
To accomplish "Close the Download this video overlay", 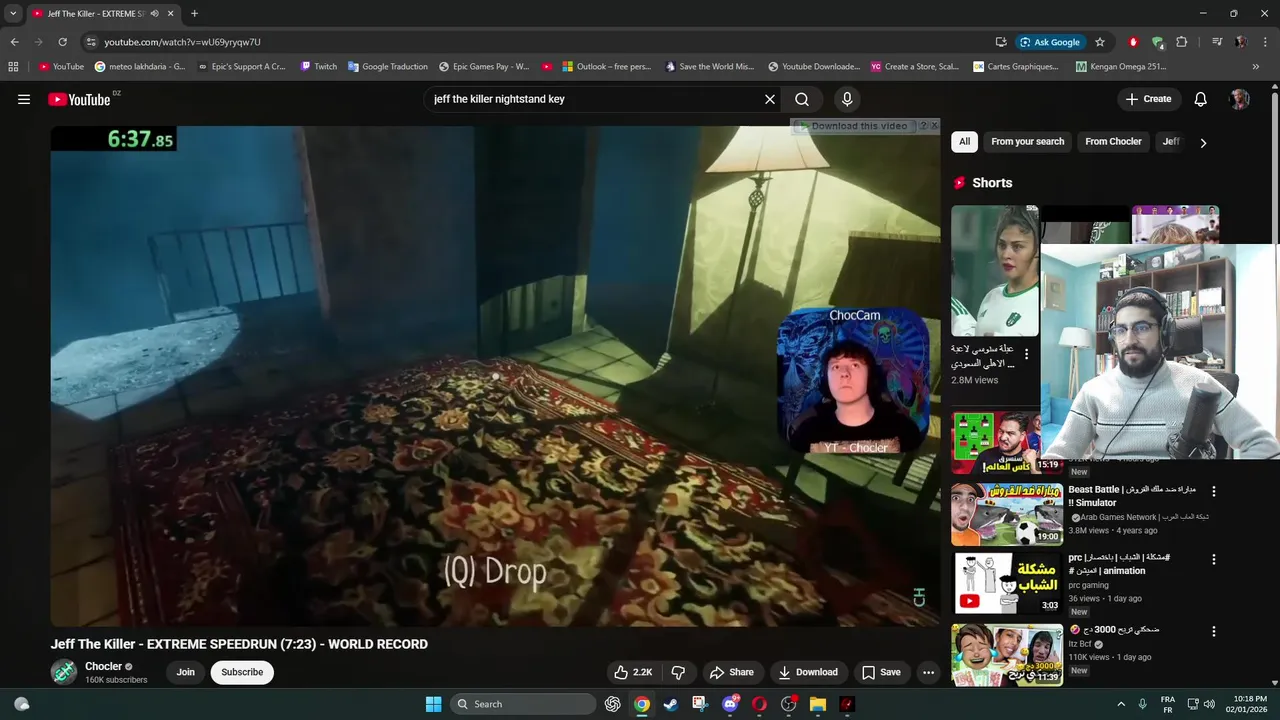I will click(x=934, y=126).
